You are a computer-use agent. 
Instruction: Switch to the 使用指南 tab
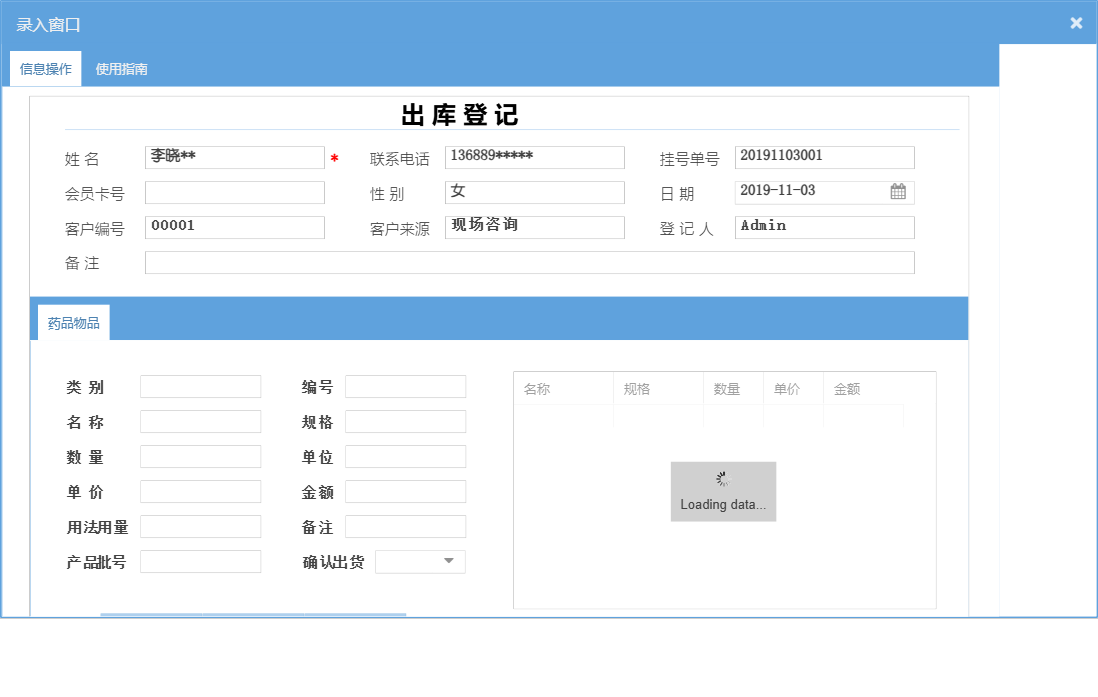120,69
